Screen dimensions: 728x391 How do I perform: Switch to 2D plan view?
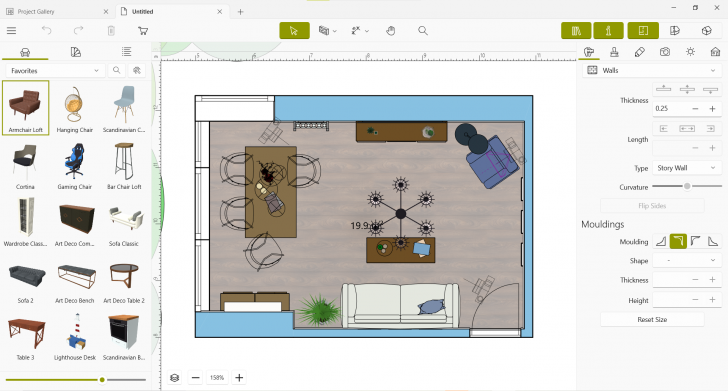pyautogui.click(x=643, y=31)
